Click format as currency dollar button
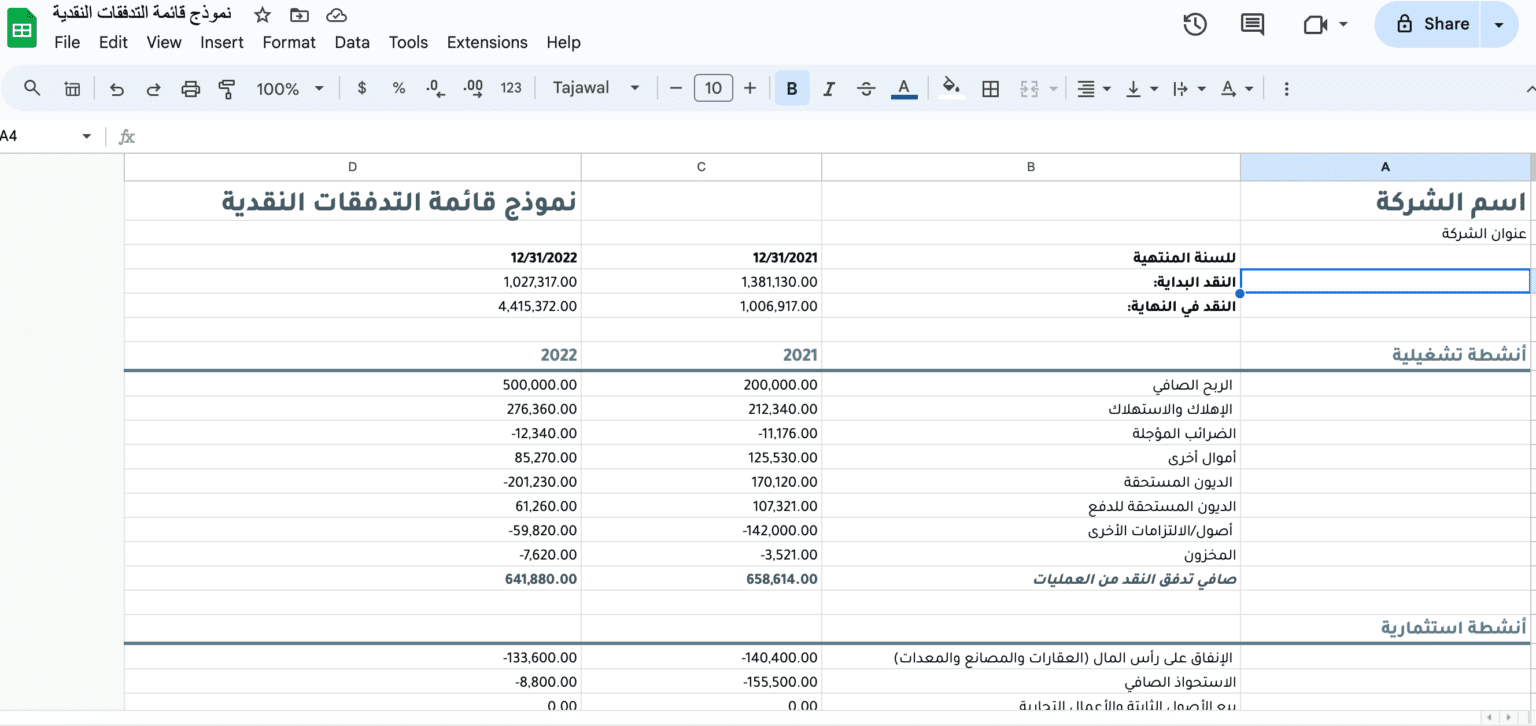The height and width of the screenshot is (726, 1536). (362, 89)
